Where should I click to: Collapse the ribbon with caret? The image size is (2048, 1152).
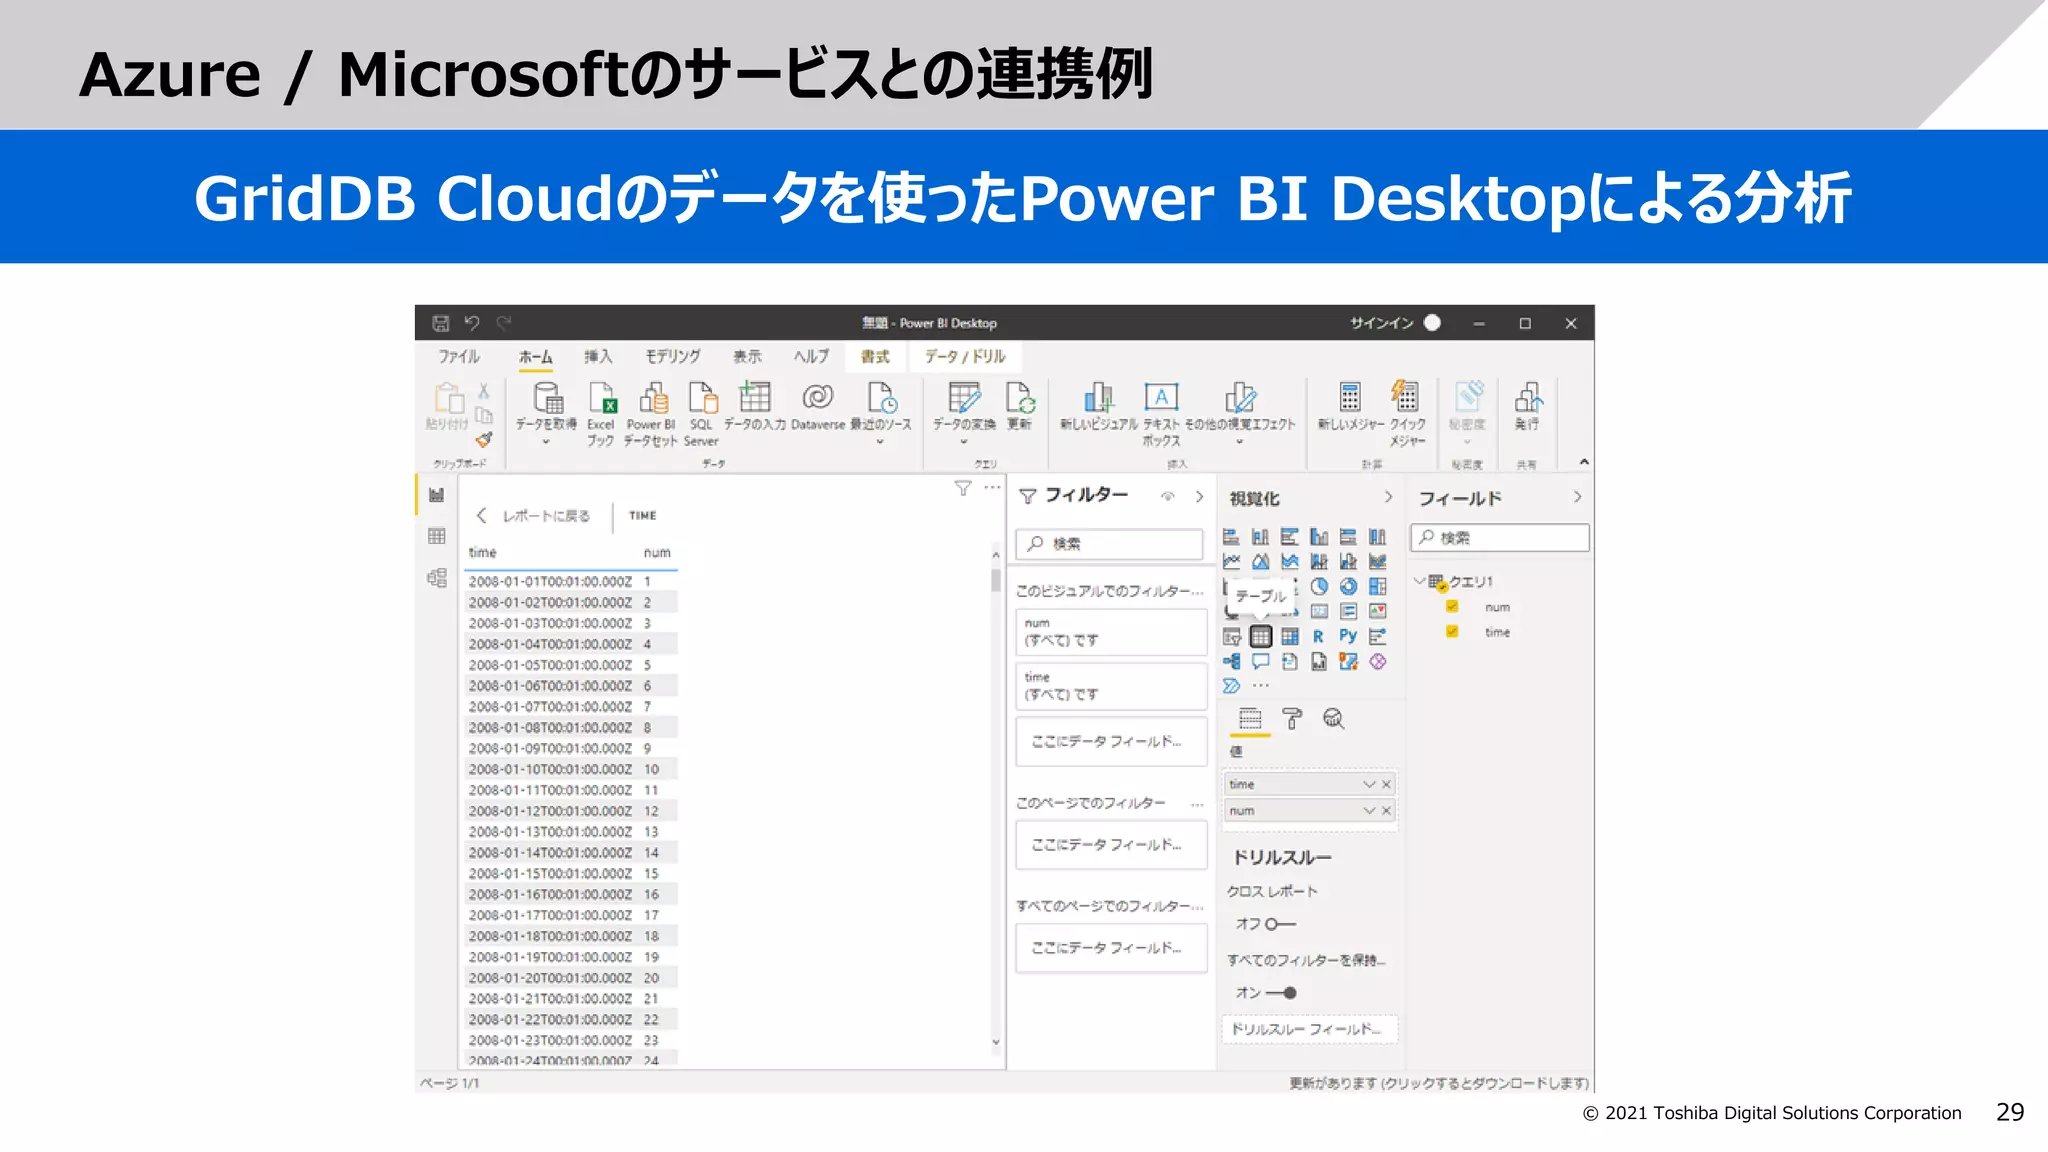pos(1584,462)
